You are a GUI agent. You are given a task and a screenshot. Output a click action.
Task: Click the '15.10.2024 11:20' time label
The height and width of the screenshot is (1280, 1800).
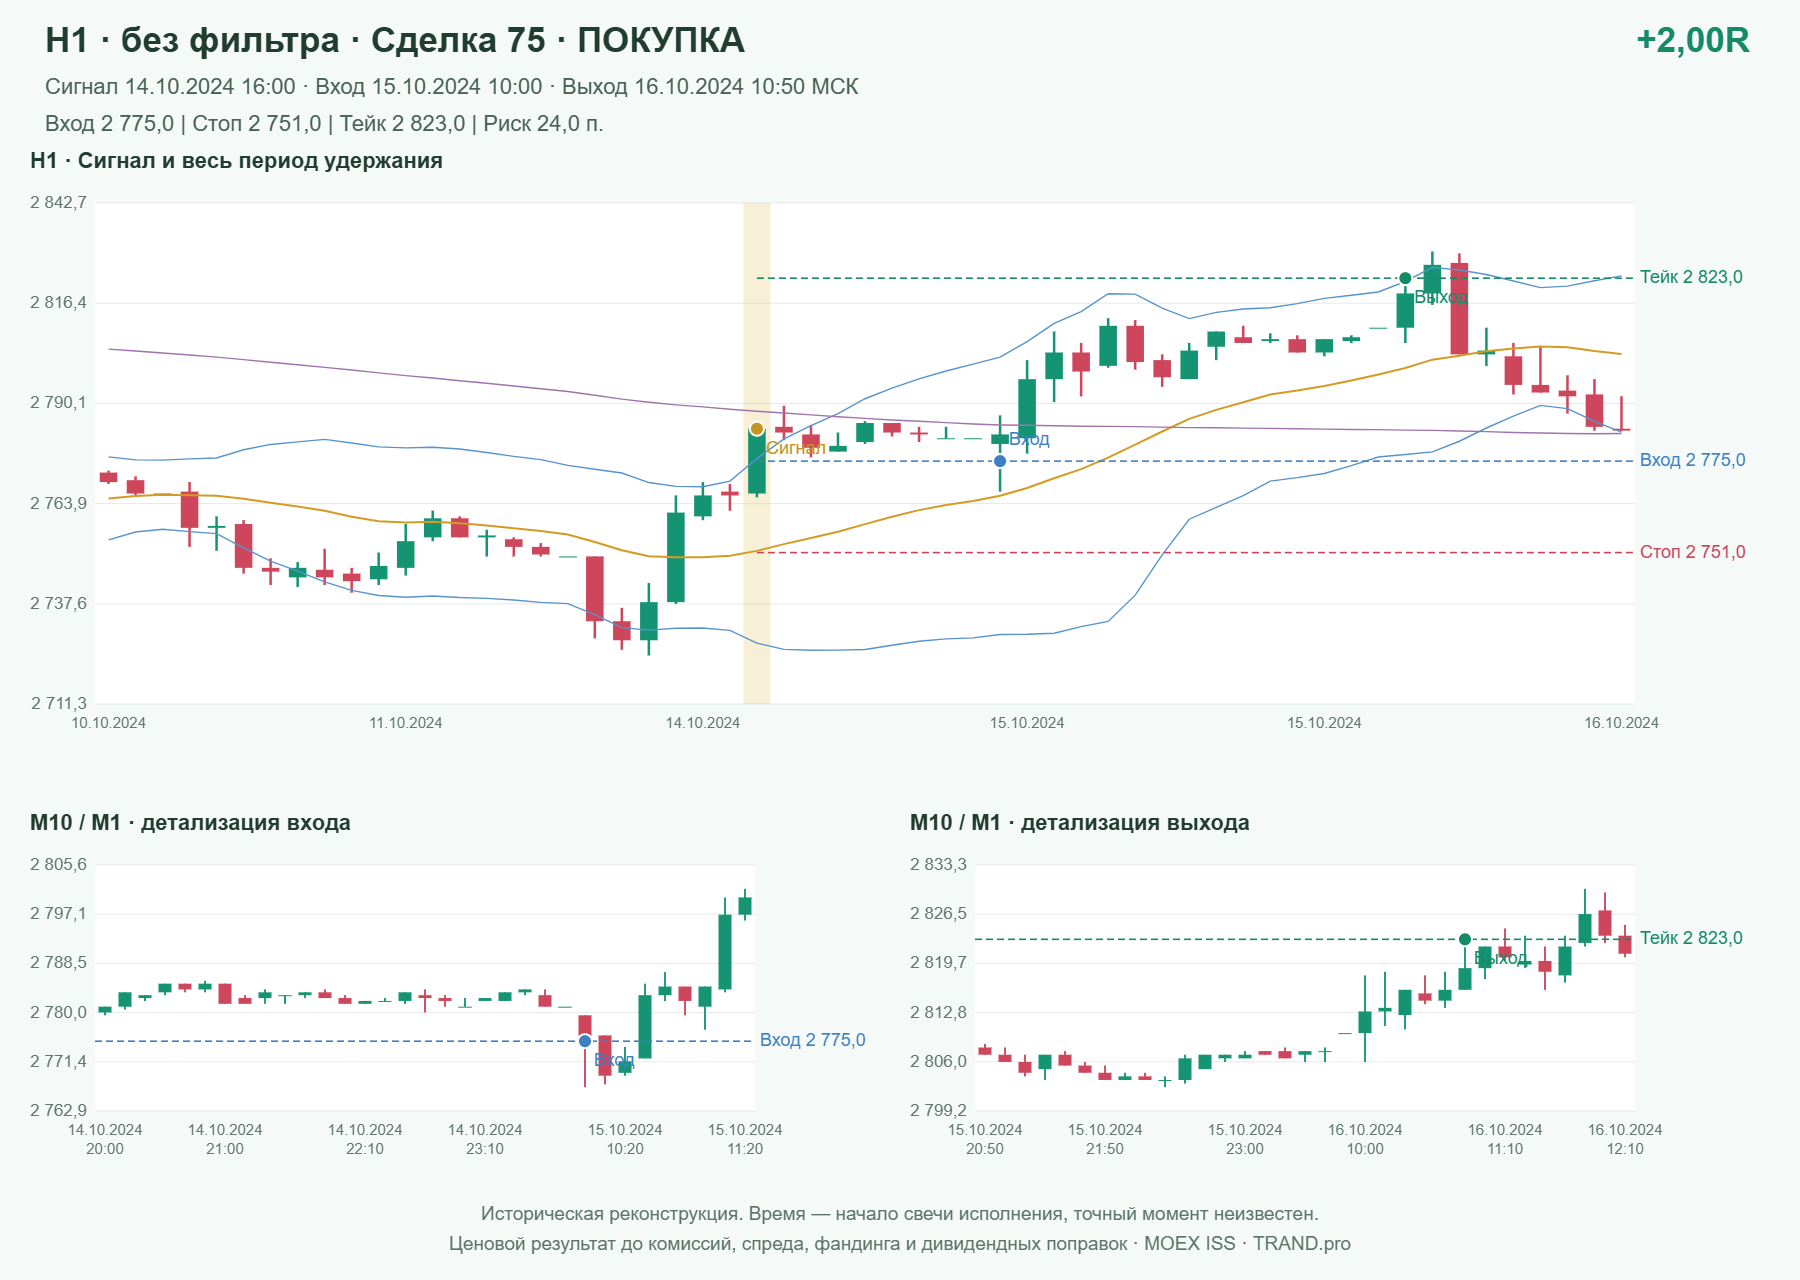[x=745, y=1139]
